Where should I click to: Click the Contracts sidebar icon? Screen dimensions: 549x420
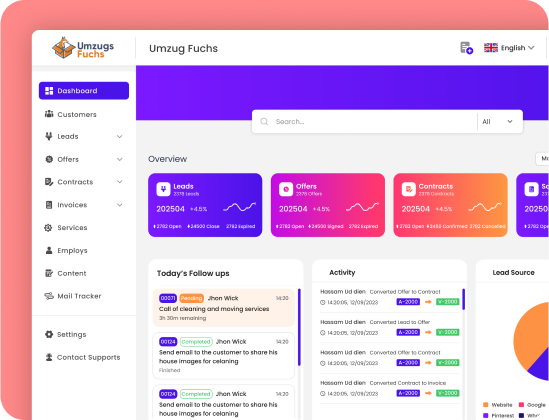click(x=49, y=182)
